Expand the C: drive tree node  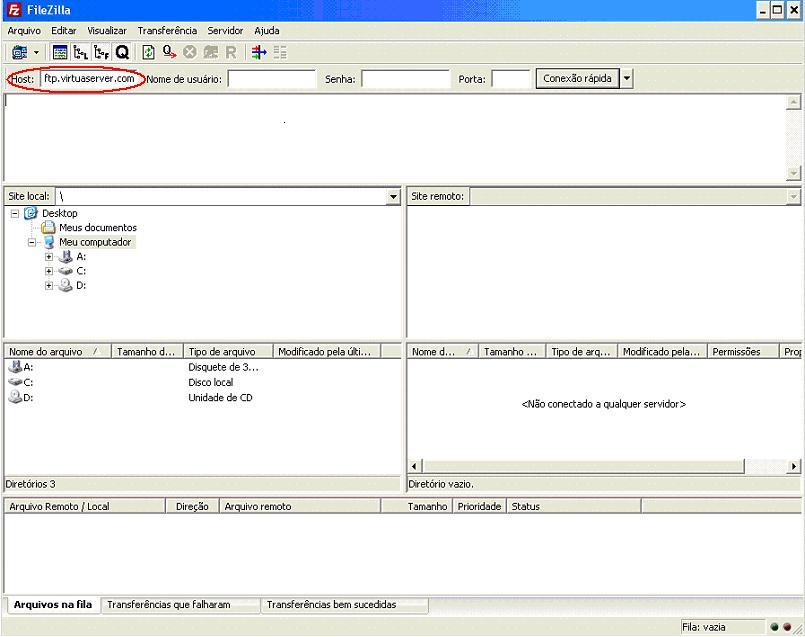pyautogui.click(x=49, y=271)
